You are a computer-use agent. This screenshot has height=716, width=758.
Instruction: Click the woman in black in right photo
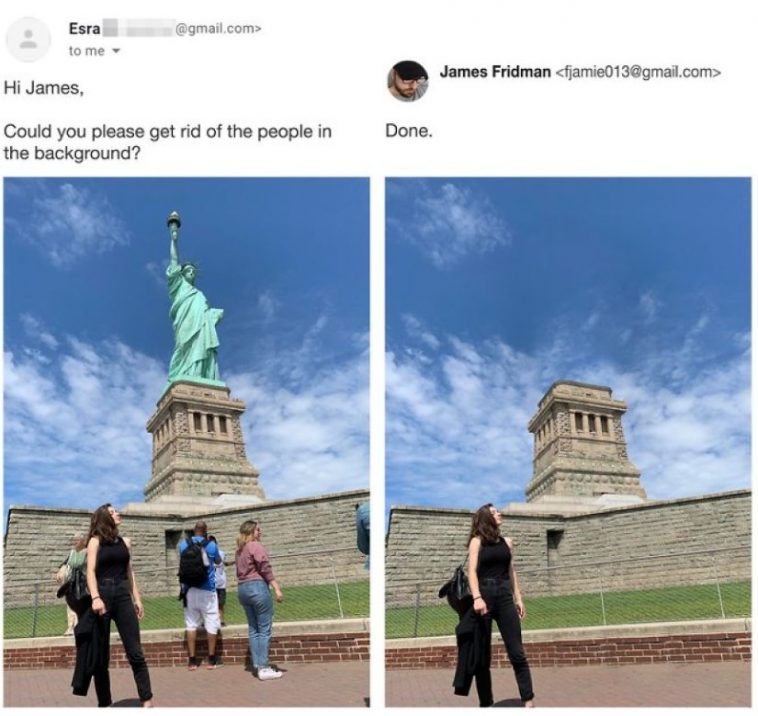492,604
